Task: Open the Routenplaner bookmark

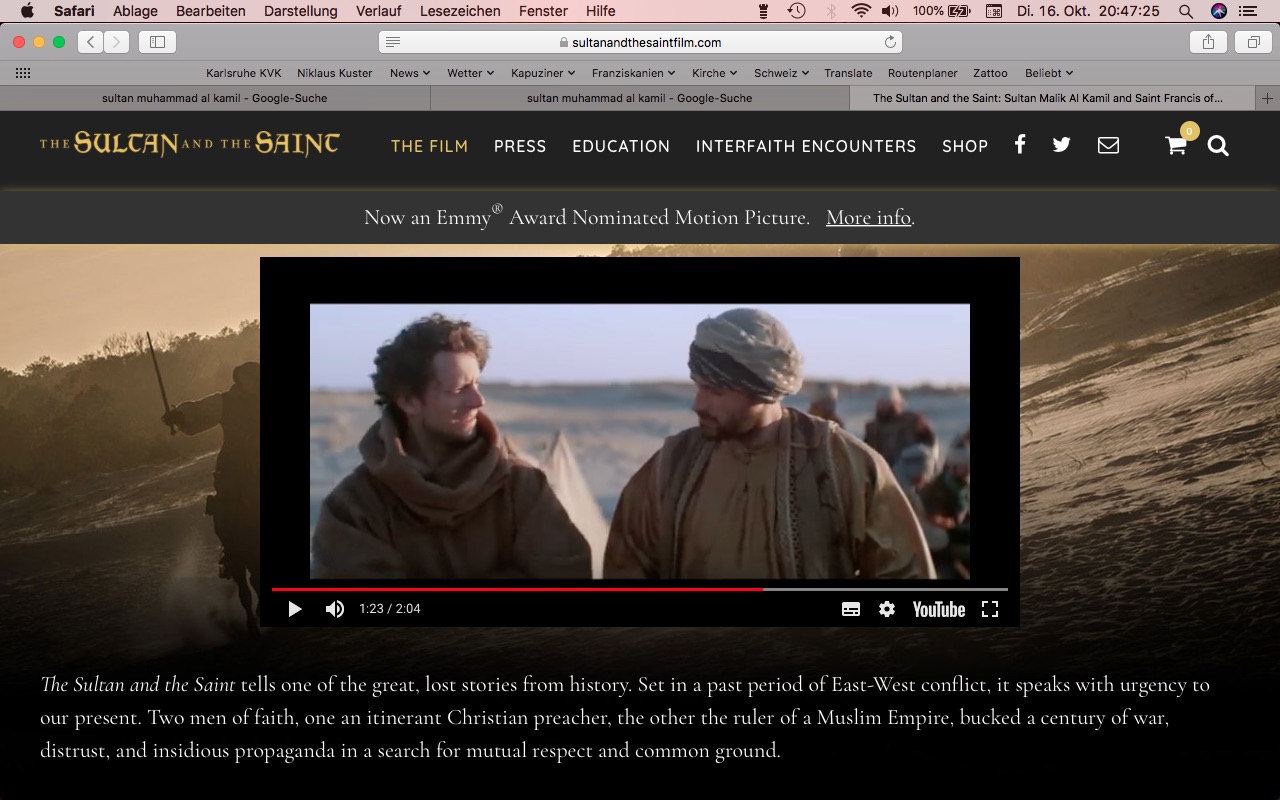Action: [923, 73]
